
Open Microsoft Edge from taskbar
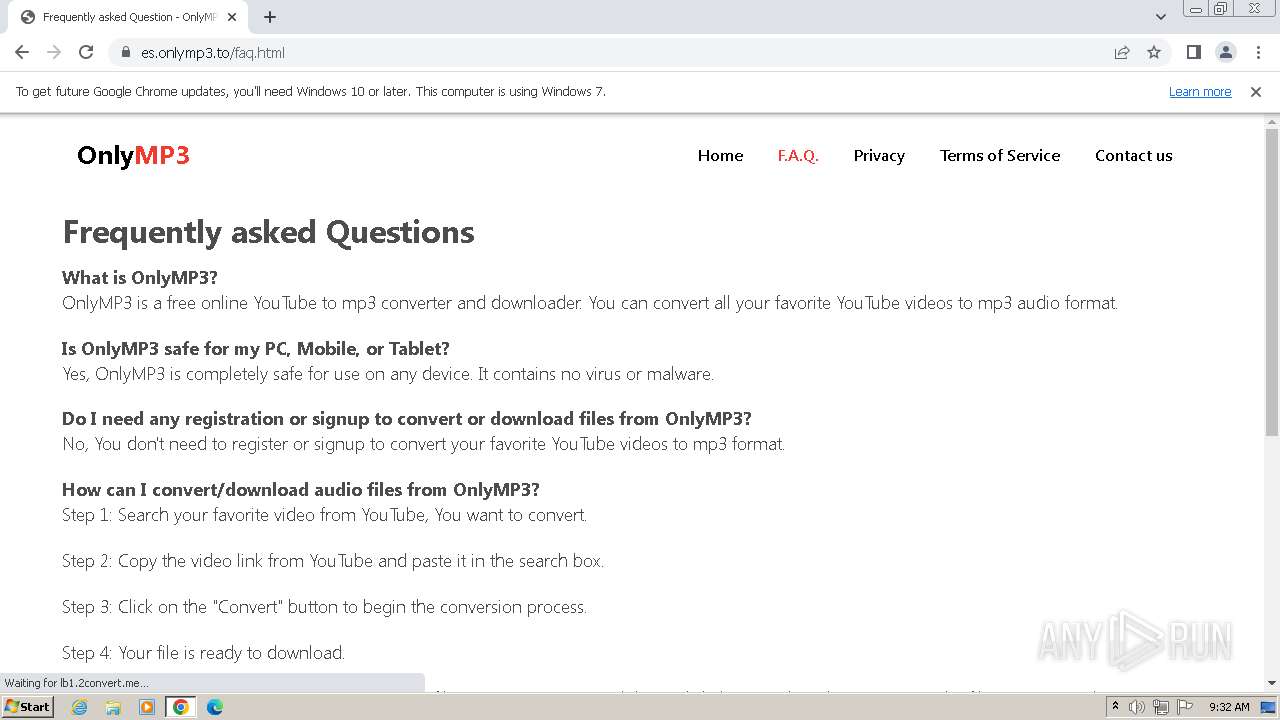(x=215, y=707)
